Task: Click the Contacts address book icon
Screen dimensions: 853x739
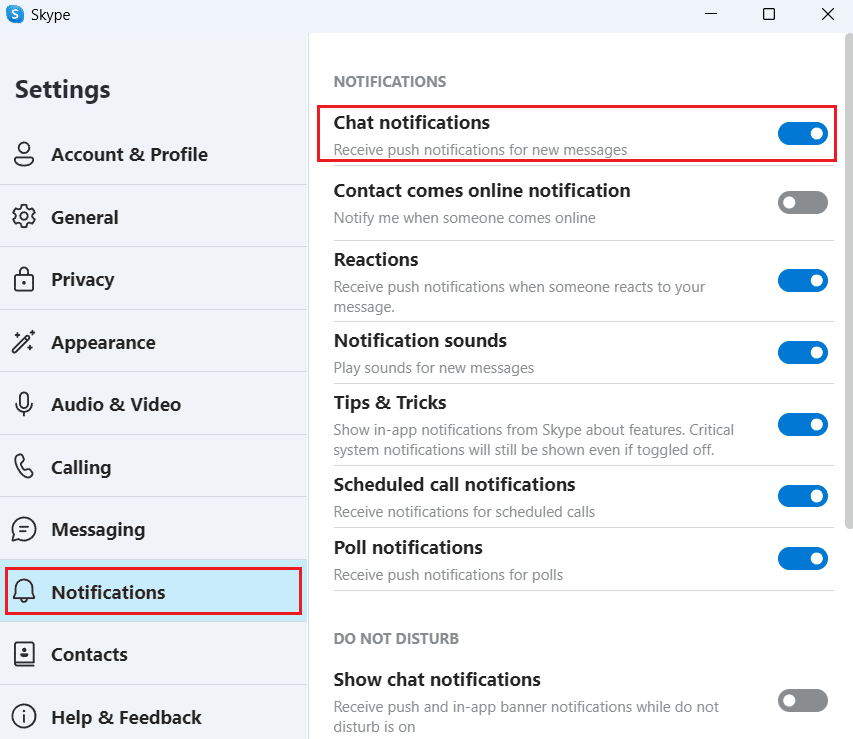Action: click(24, 654)
